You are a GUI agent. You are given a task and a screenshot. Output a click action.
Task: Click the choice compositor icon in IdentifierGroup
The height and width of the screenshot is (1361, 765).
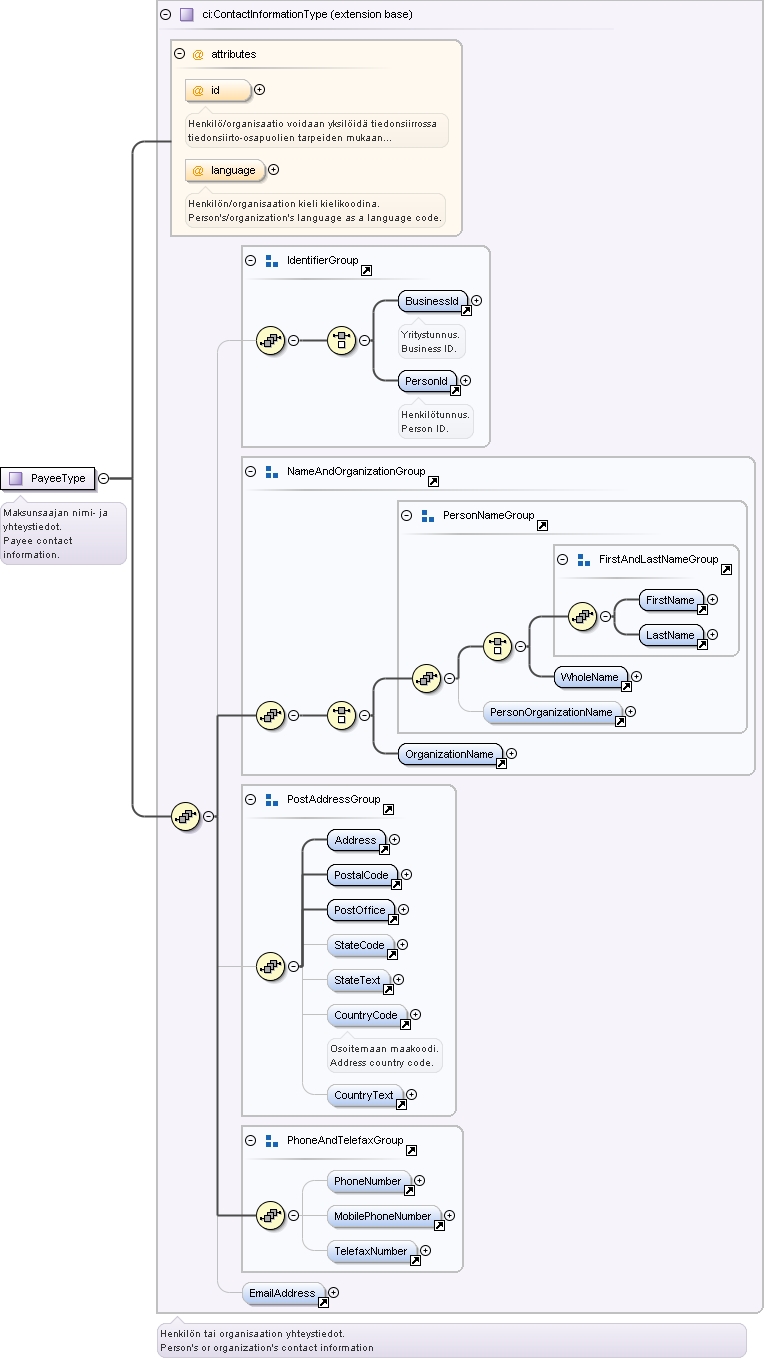click(x=341, y=340)
